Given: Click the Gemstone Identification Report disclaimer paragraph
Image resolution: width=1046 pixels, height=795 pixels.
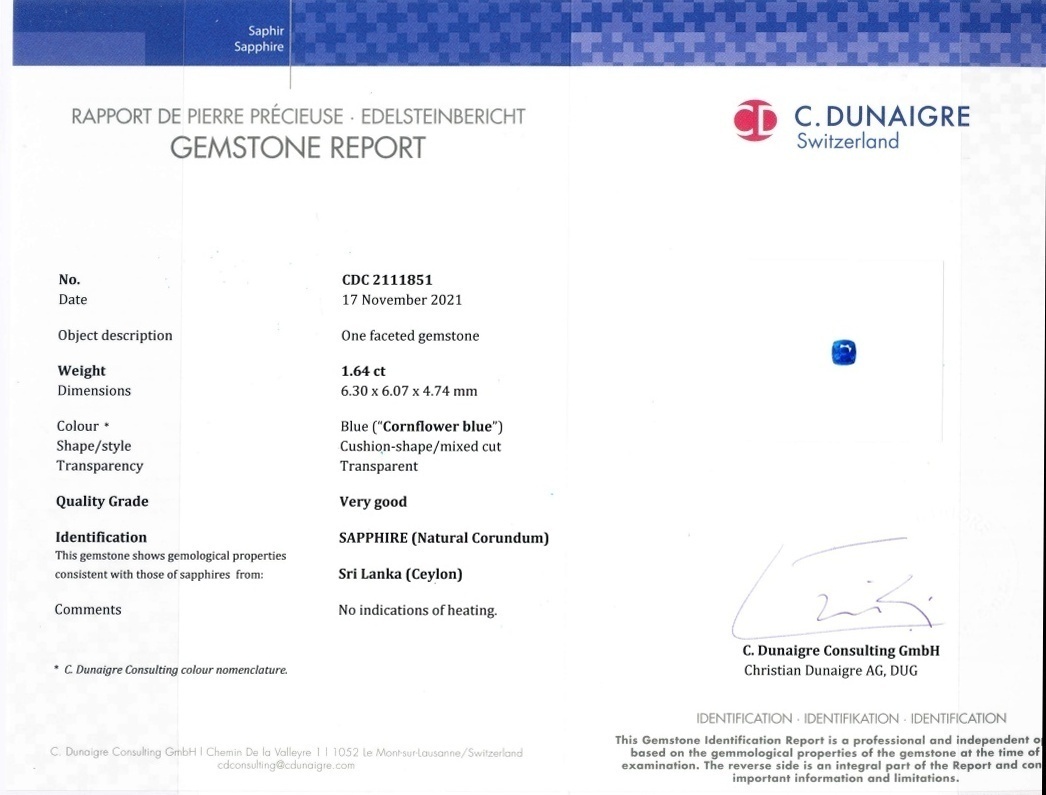Looking at the screenshot, I should pyautogui.click(x=830, y=759).
